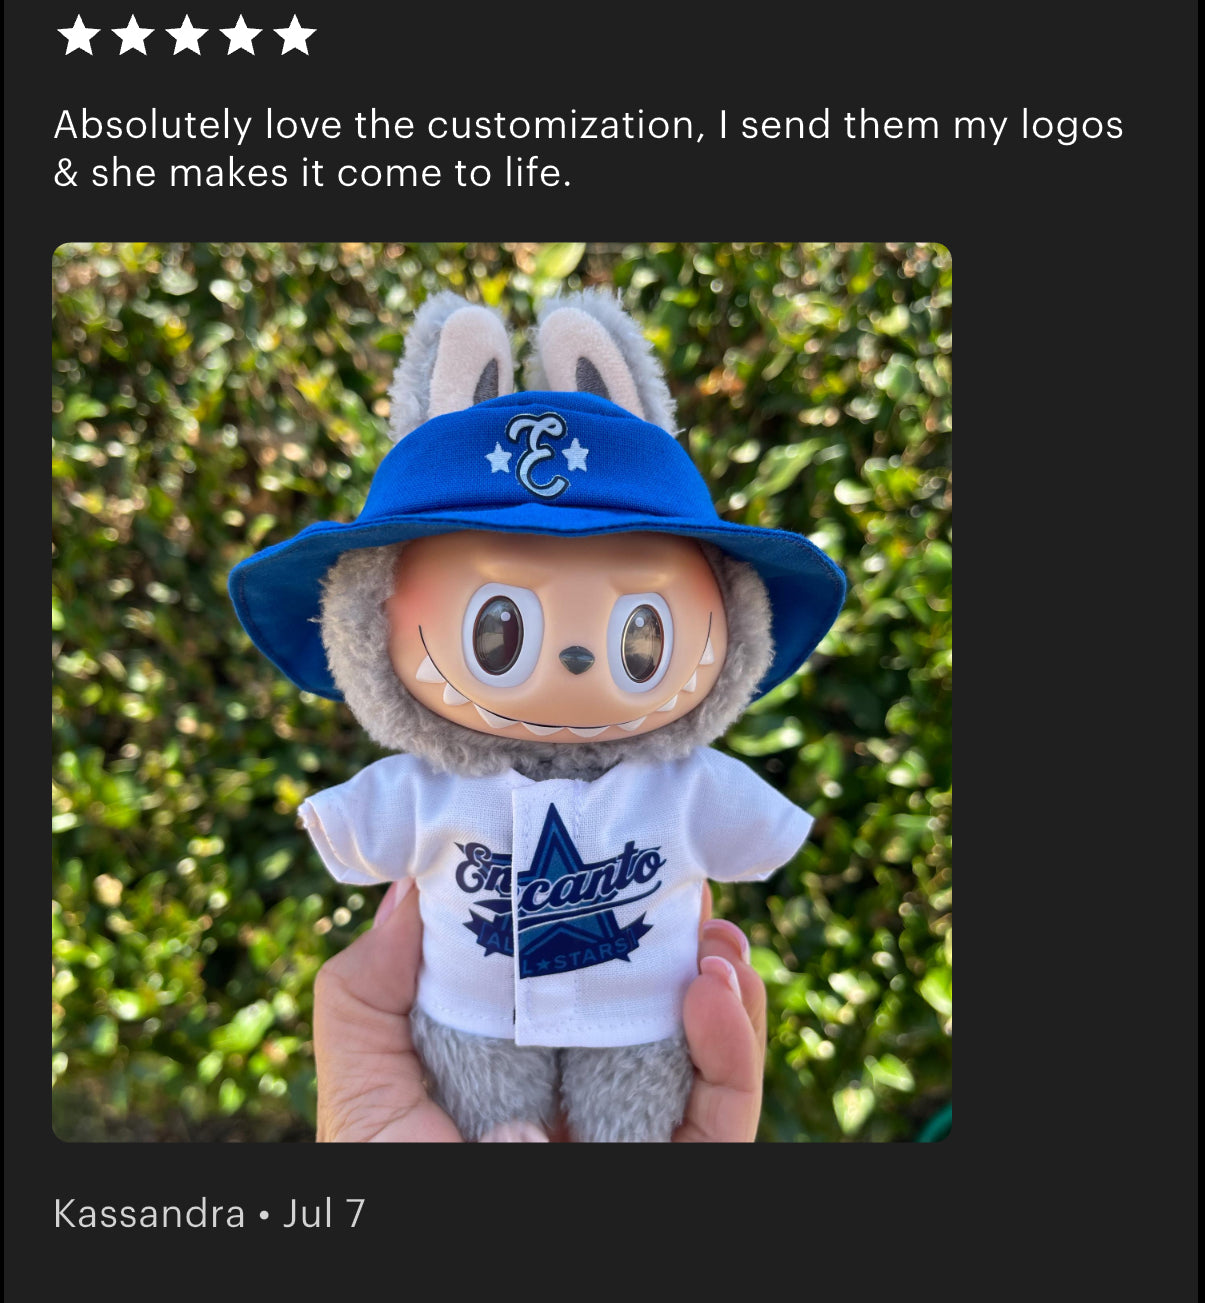Click the reviewer name Kassandra
1205x1303 pixels.
149,1213
